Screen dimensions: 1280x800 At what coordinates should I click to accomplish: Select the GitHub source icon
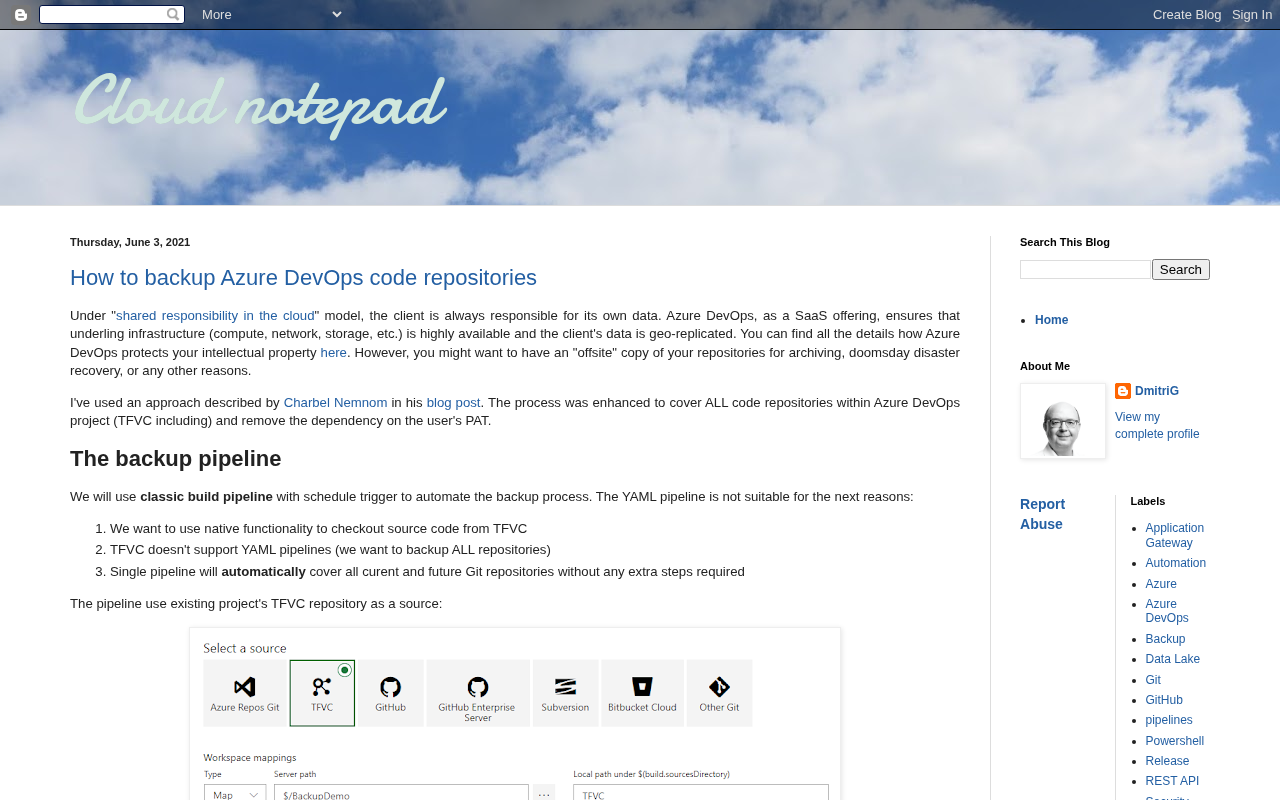pos(390,687)
